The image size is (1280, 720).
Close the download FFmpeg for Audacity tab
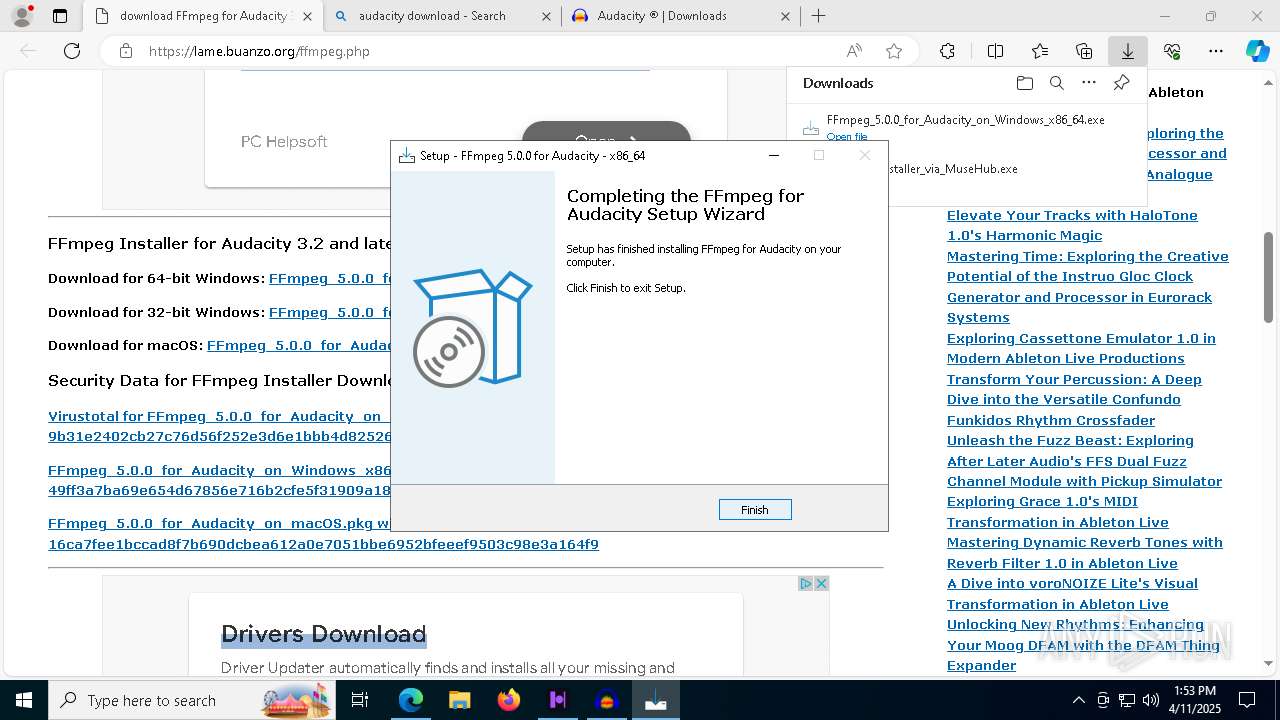[307, 16]
